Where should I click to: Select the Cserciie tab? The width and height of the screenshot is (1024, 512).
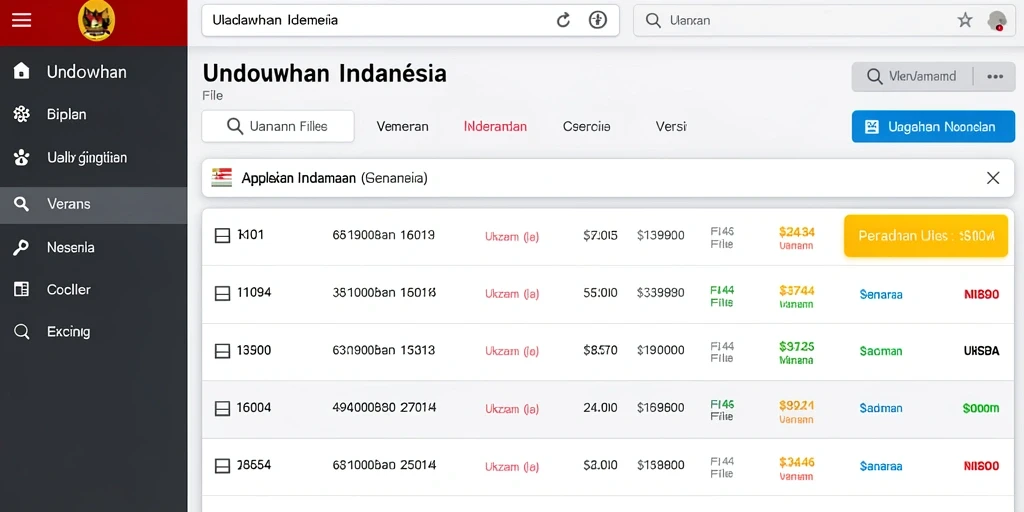pyautogui.click(x=586, y=127)
